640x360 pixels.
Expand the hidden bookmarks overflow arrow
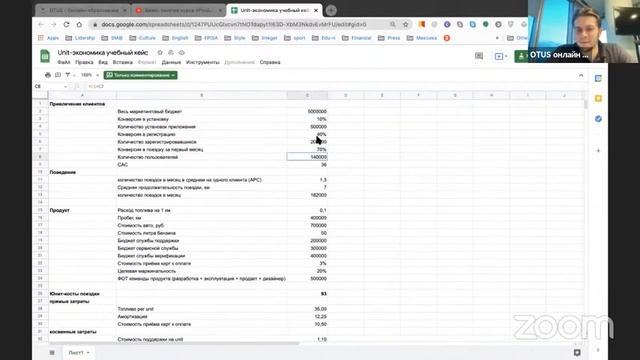tap(497, 38)
